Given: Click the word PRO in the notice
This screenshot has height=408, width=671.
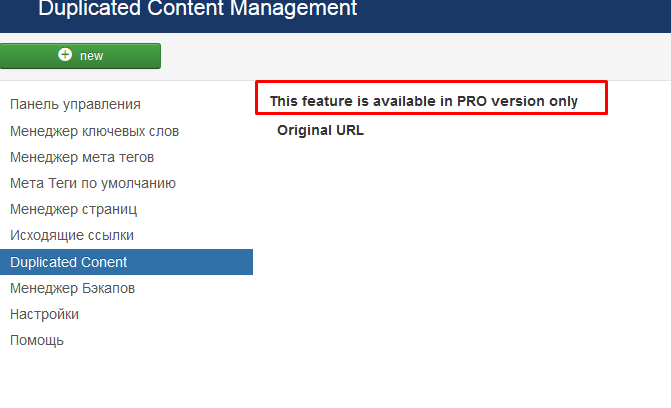Looking at the screenshot, I should (x=472, y=101).
